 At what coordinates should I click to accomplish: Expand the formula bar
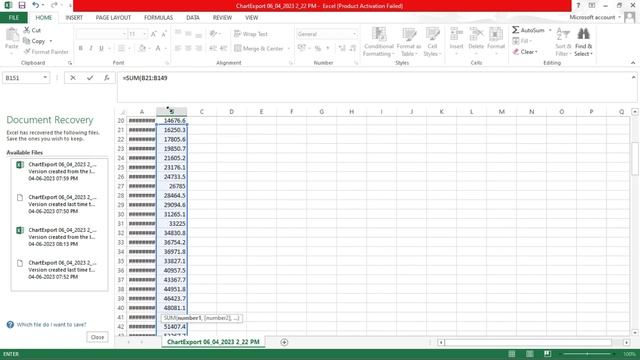pyautogui.click(x=633, y=77)
